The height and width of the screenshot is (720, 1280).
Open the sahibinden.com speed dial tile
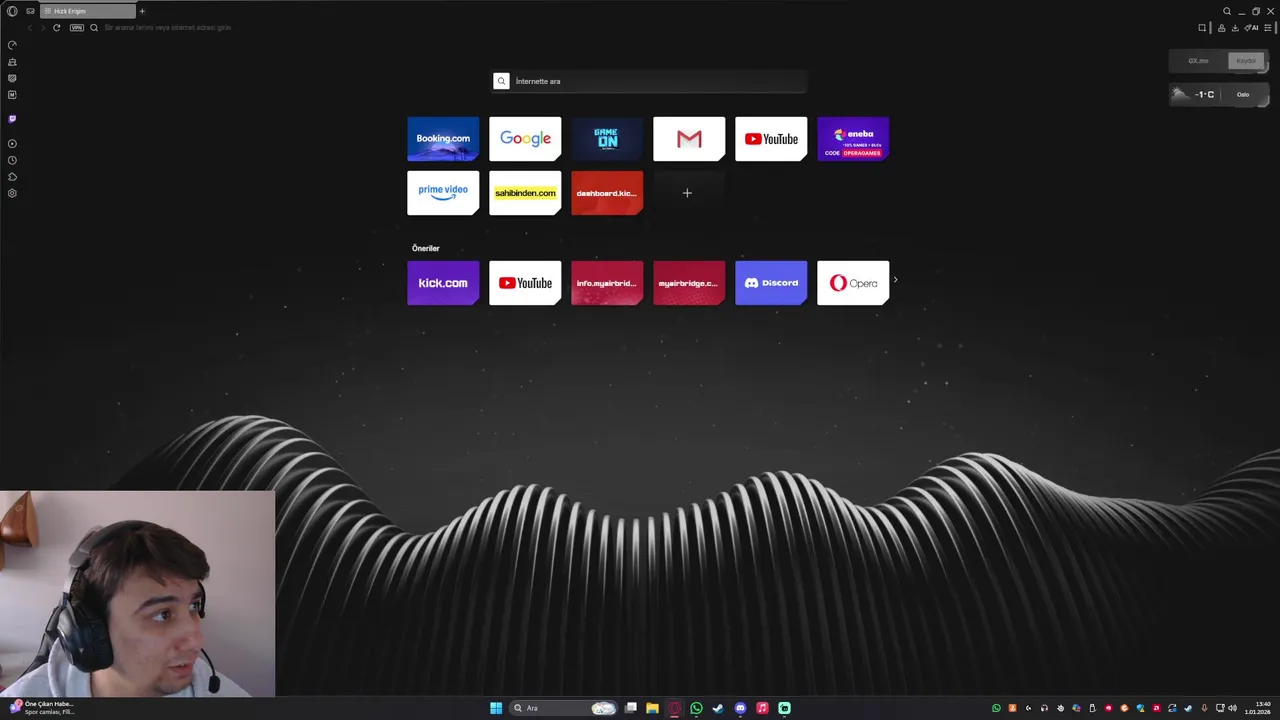click(x=525, y=193)
